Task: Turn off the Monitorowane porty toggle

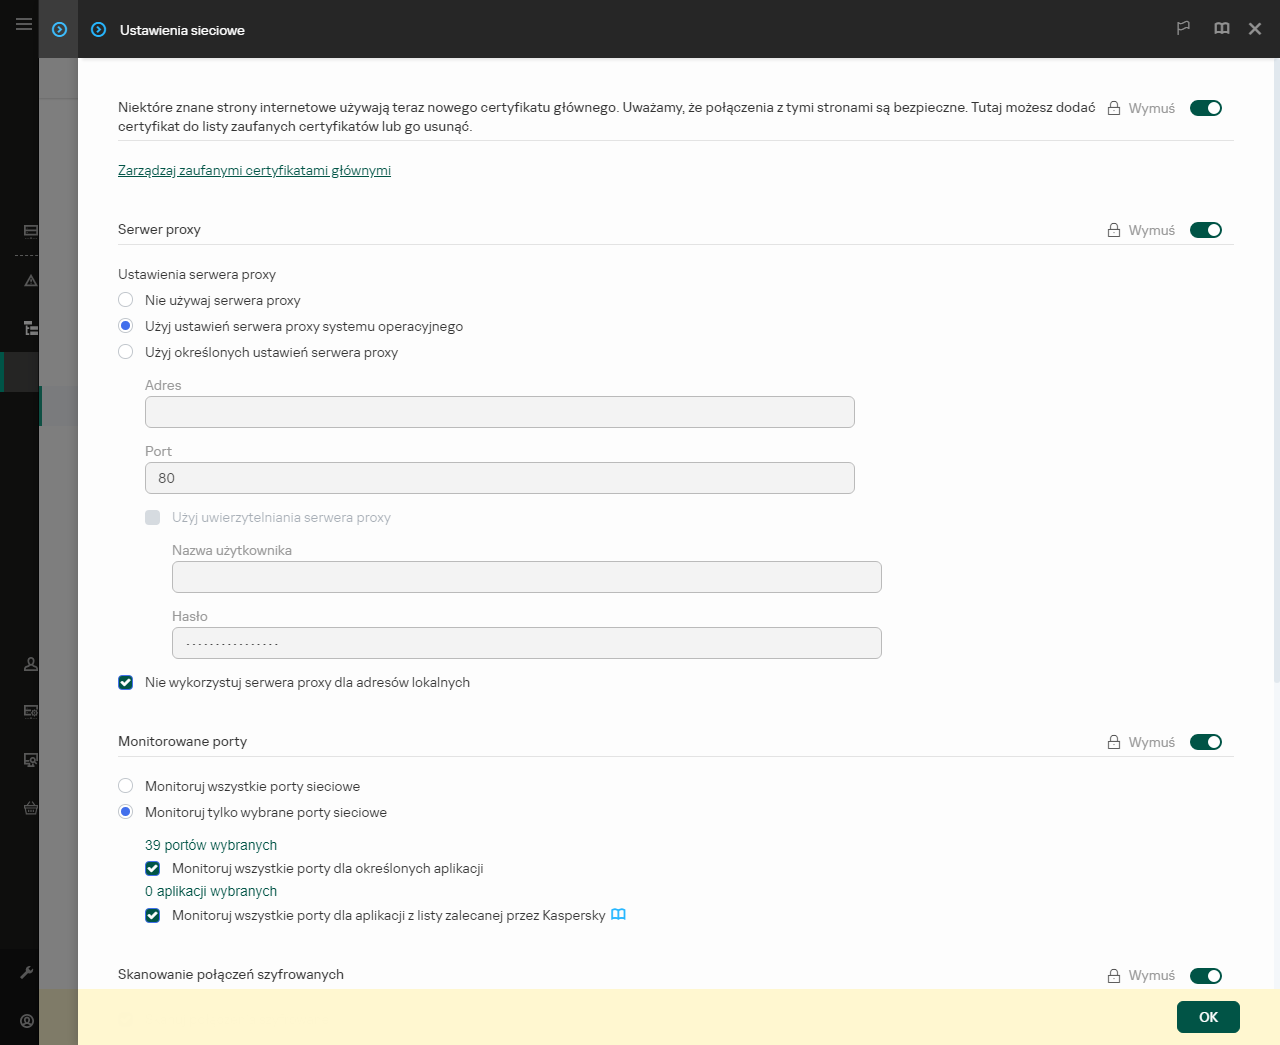Action: tap(1206, 742)
